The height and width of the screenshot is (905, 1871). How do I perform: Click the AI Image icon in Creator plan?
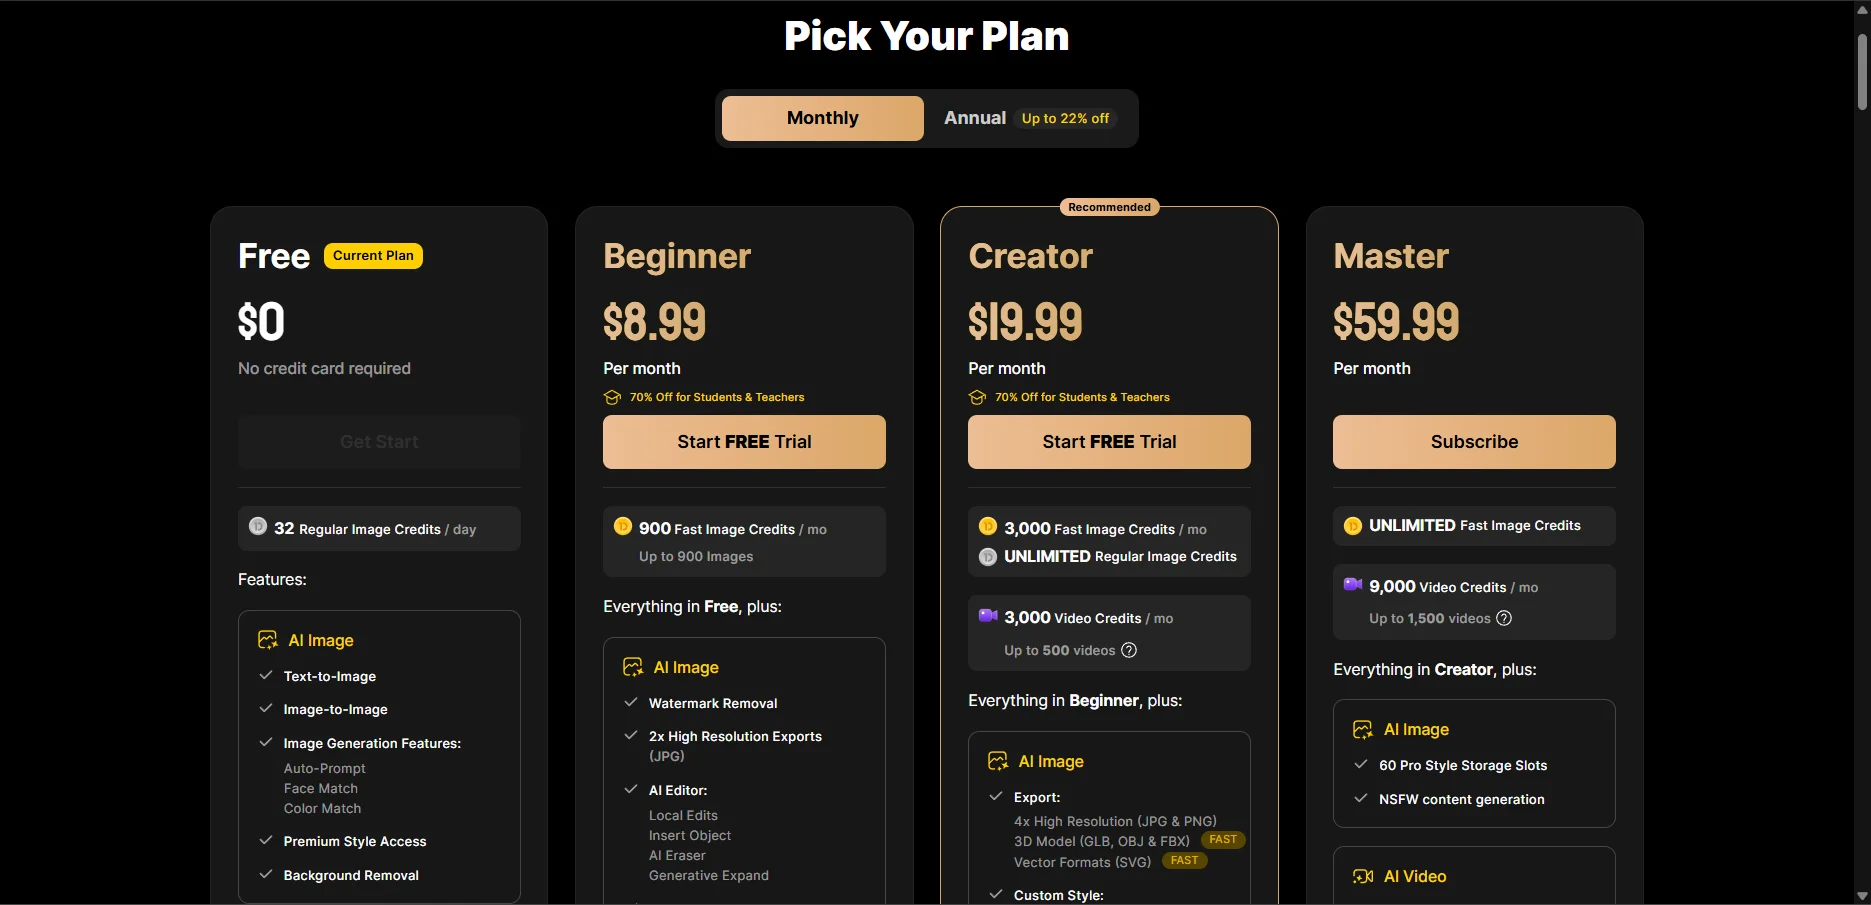pos(998,761)
